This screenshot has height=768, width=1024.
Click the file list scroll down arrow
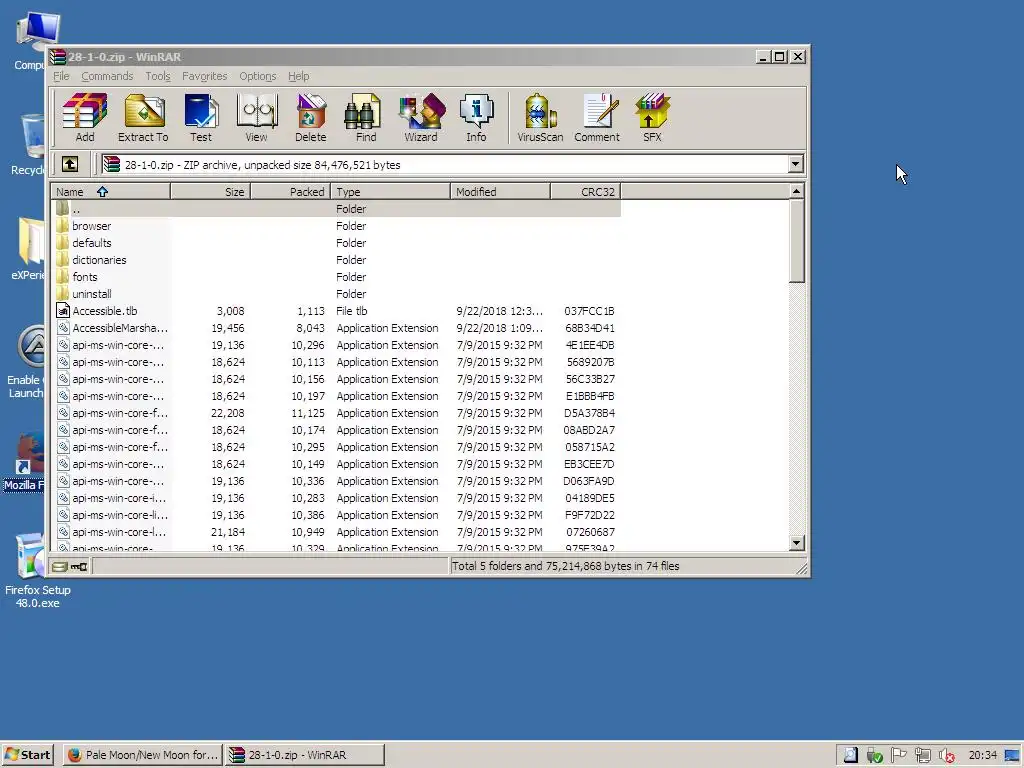796,543
